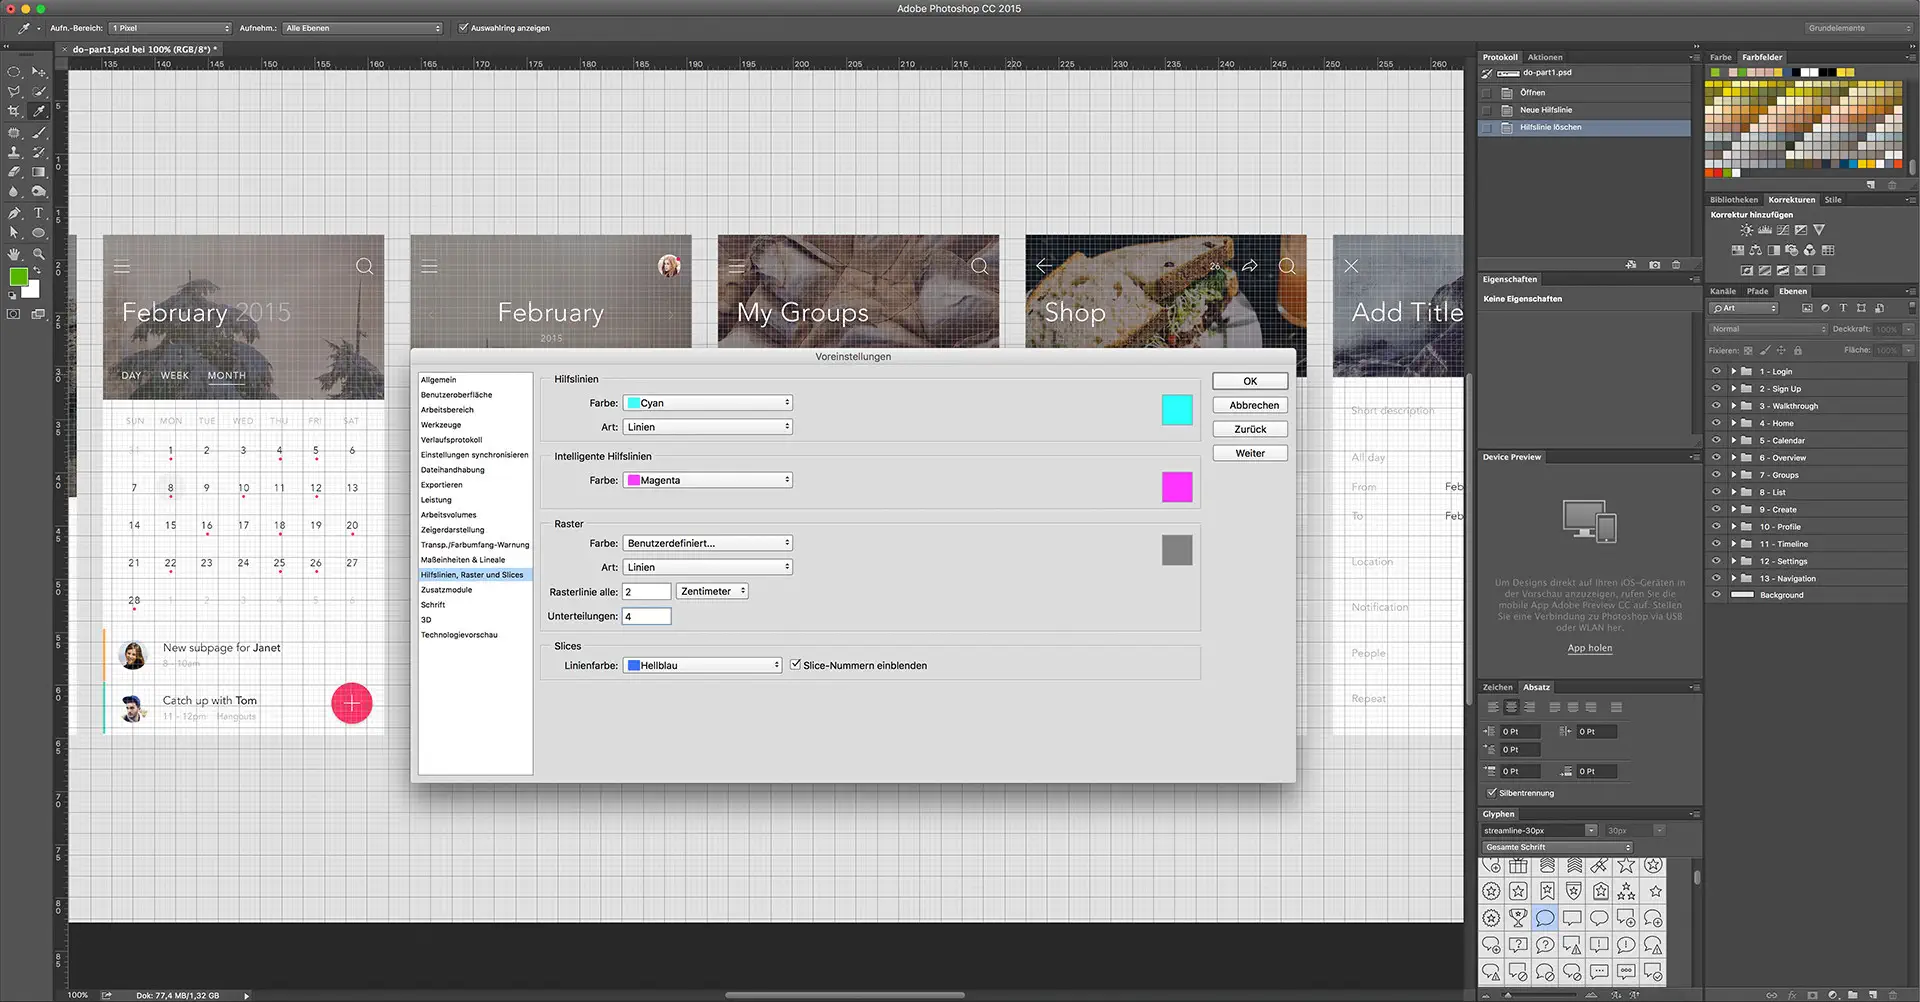Open the Hilfslinien Farbe Cyan dropdown
1920x1002 pixels.
[708, 403]
